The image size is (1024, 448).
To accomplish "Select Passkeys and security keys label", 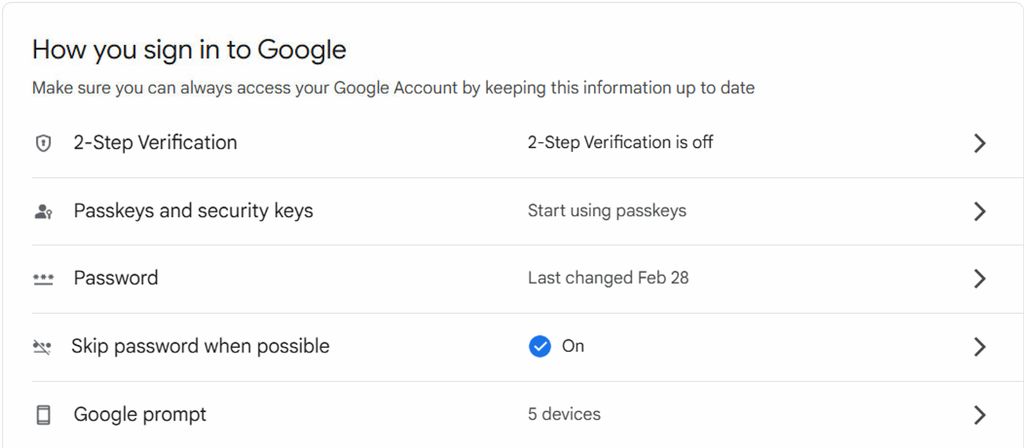I will (193, 211).
